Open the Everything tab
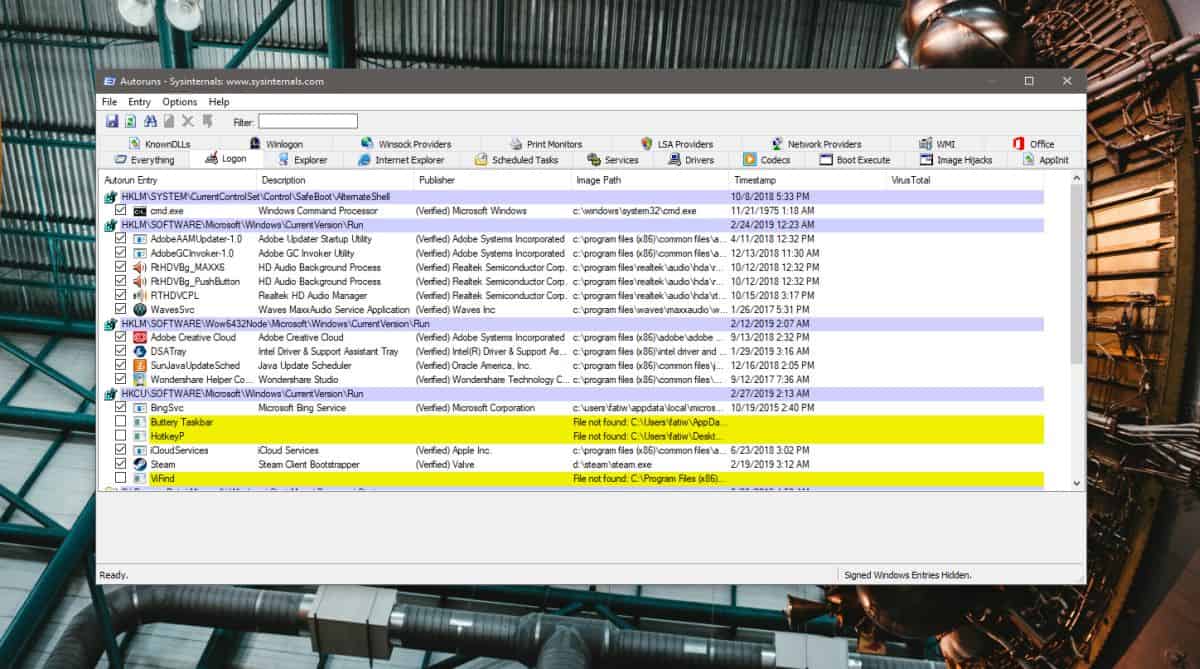1200x669 pixels. tap(143, 160)
